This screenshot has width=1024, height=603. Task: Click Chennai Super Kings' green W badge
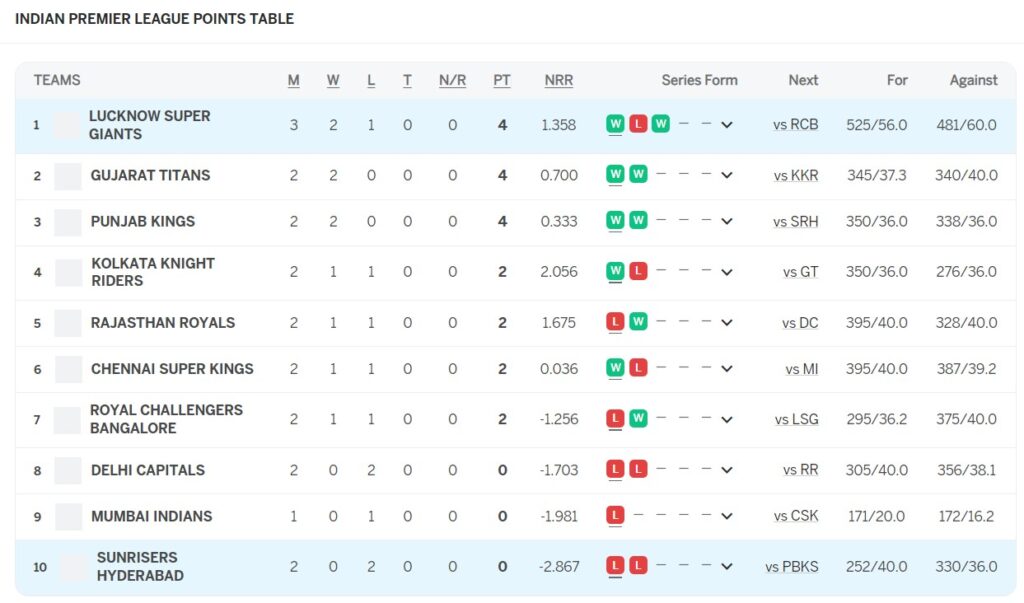[615, 368]
